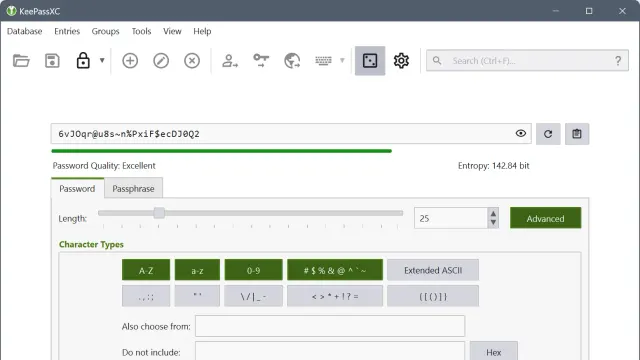Enable { [ ( ) ] } brace characters
640x360 pixels.
(433, 296)
